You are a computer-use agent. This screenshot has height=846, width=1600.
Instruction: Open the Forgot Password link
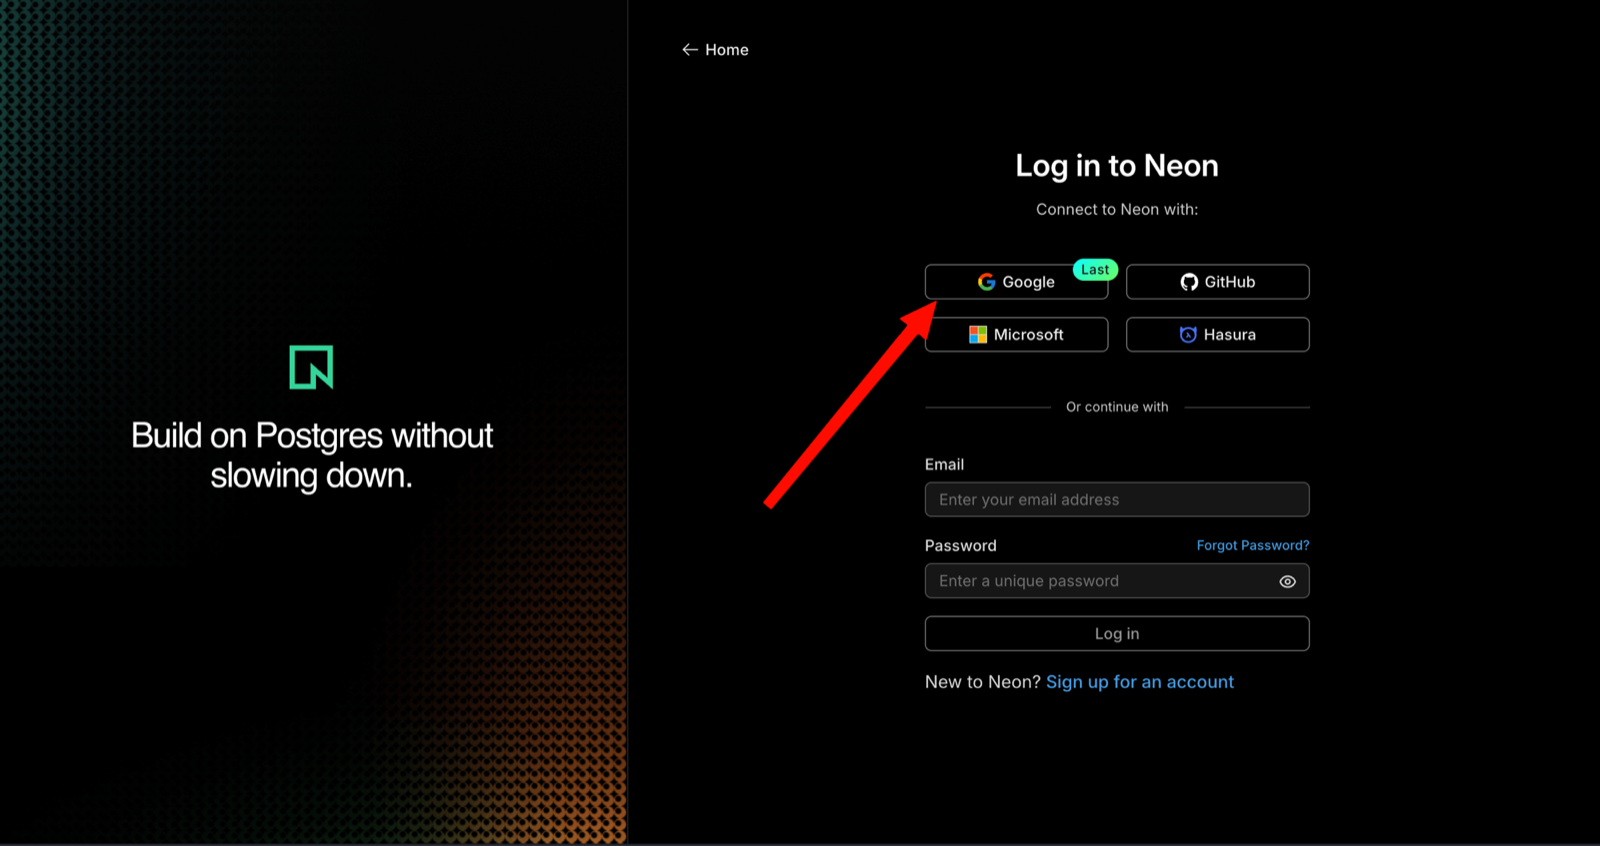point(1253,545)
